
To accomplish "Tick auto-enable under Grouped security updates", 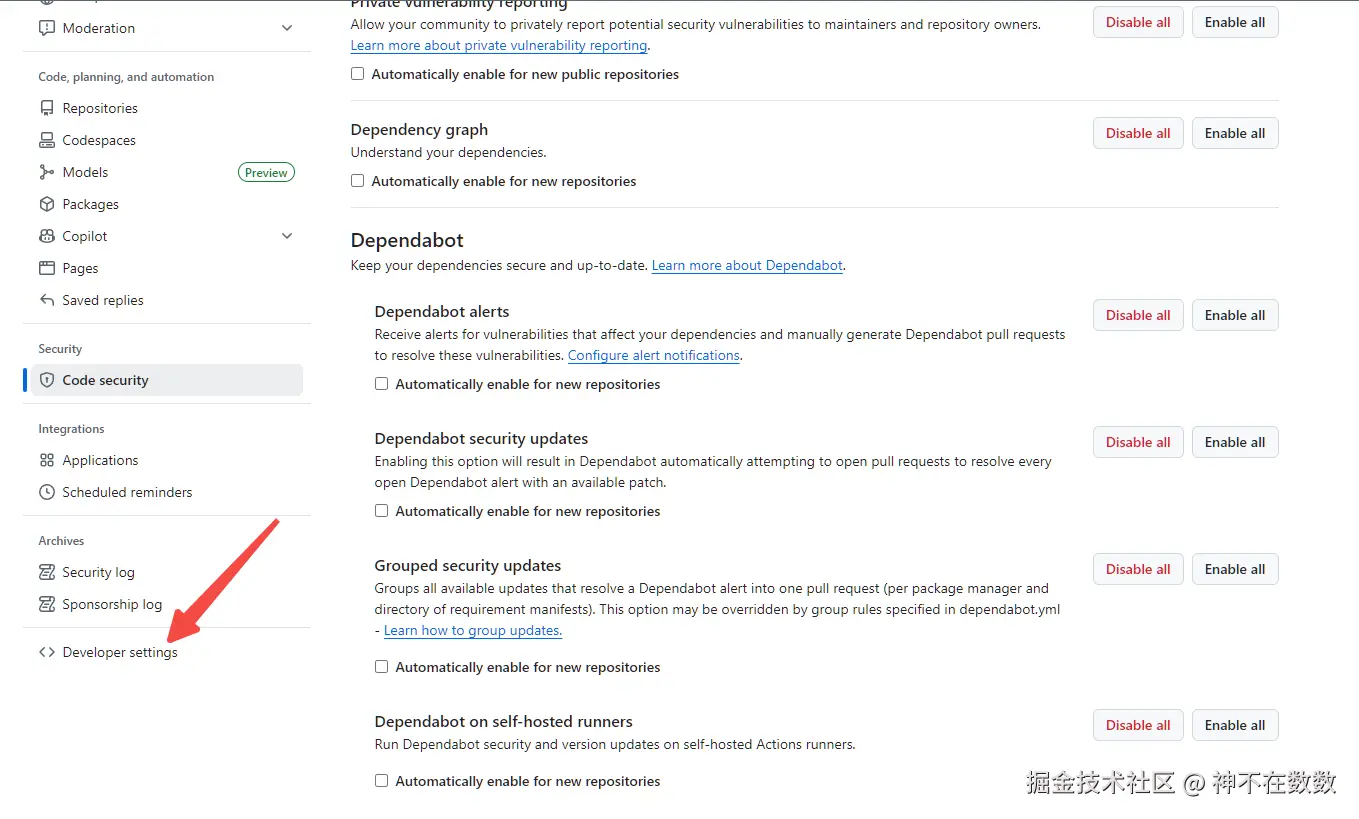I will 381,667.
